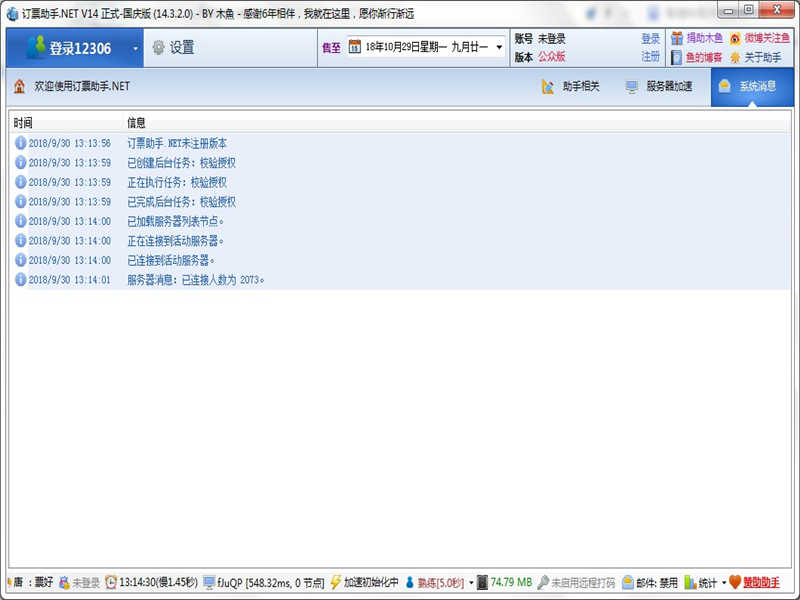This screenshot has height=600, width=800.
Task: Click the lightning icon for 加速初始化中
Action: tap(335, 582)
